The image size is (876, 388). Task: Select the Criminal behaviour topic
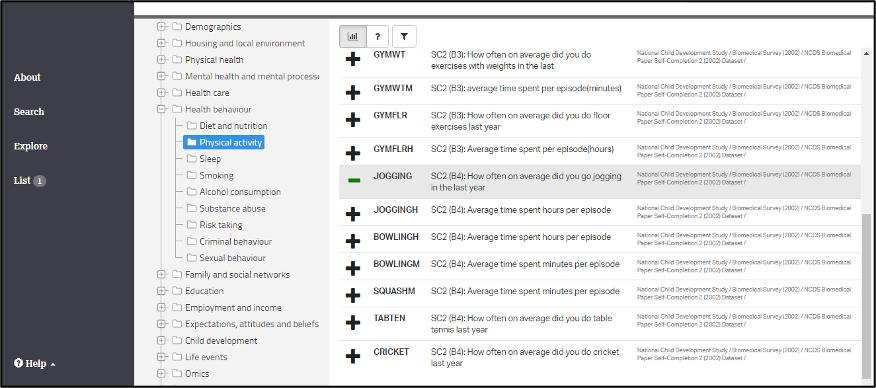(x=235, y=242)
